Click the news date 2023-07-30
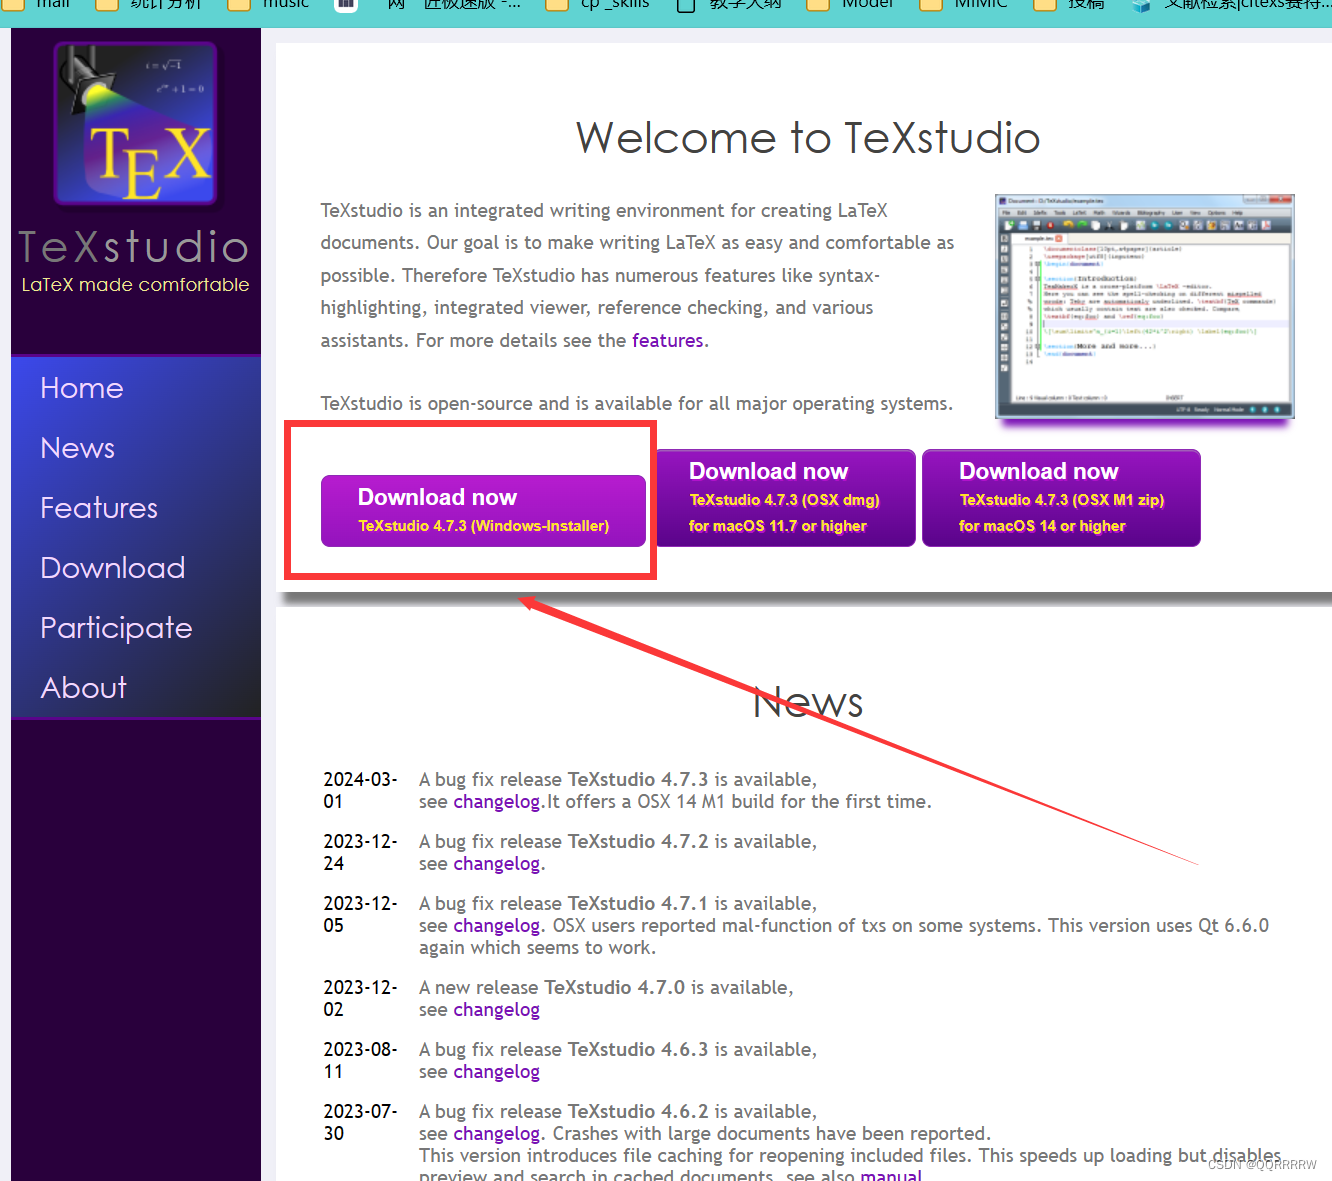Viewport: 1332px width, 1181px height. (x=360, y=1122)
